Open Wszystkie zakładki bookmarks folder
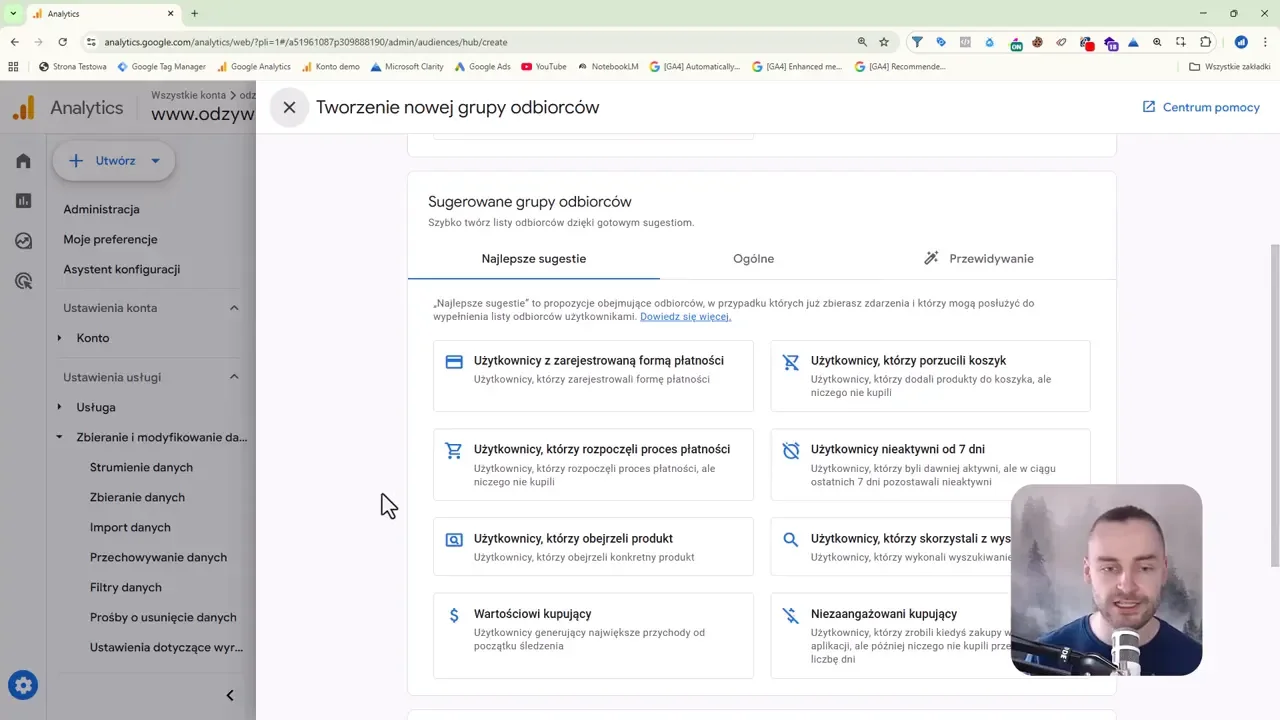Screen dimensions: 1280x720 pyautogui.click(x=1230, y=67)
